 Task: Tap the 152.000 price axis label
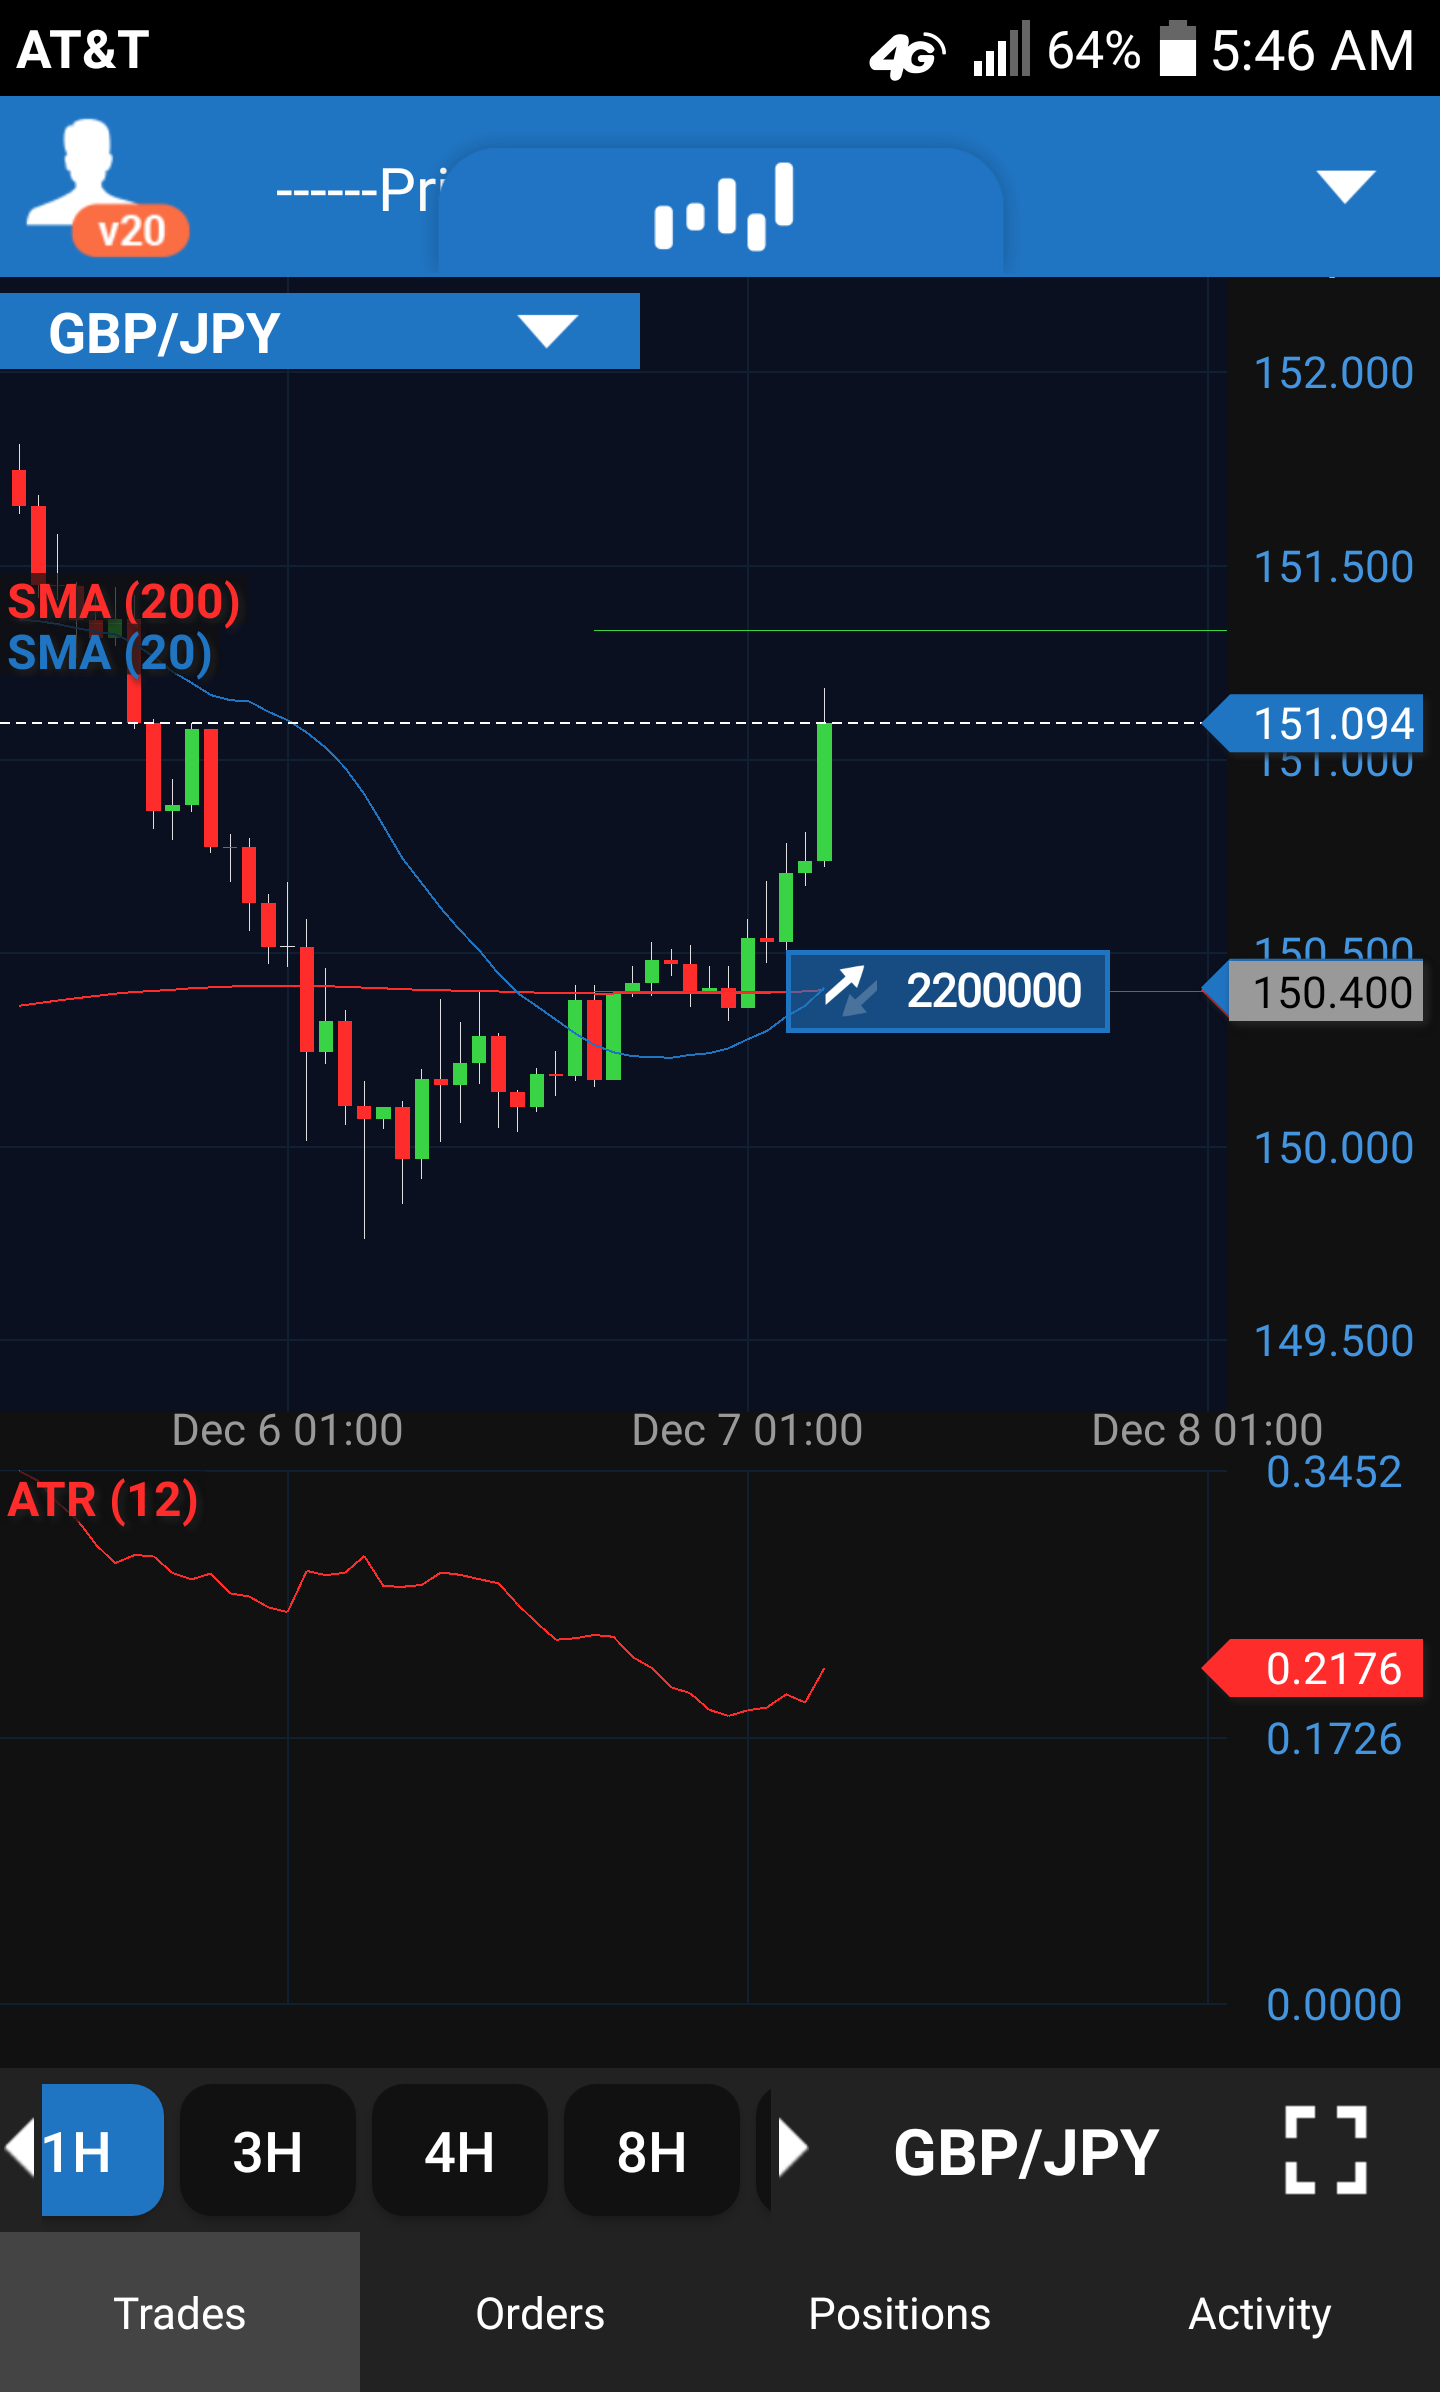(1333, 373)
